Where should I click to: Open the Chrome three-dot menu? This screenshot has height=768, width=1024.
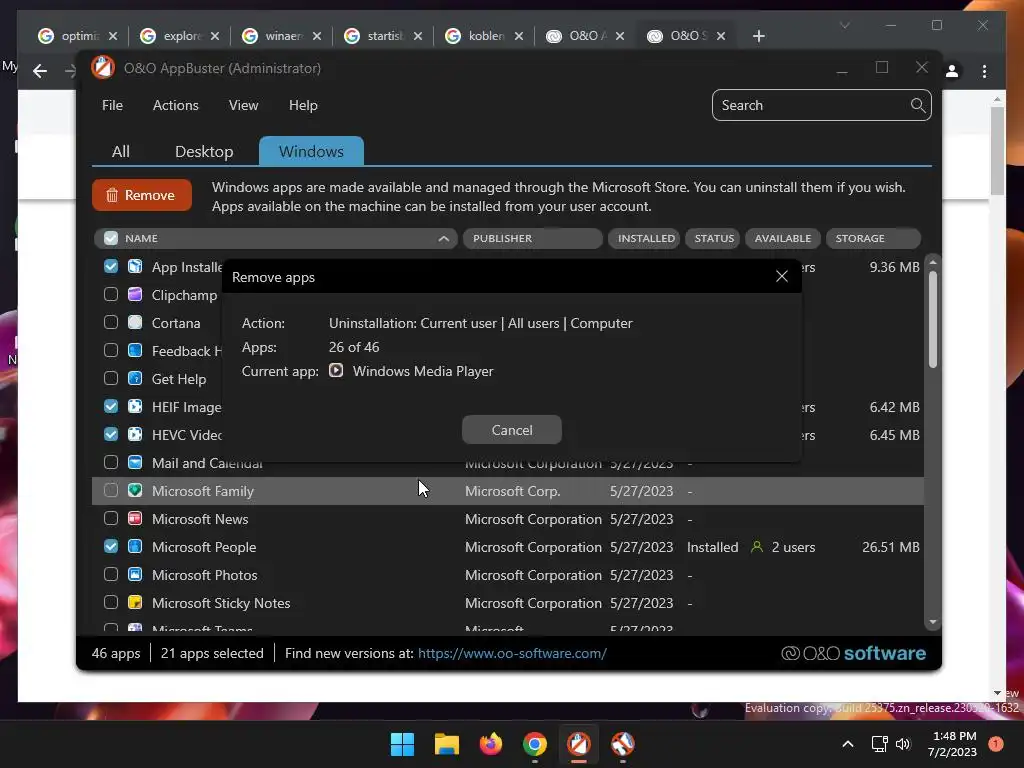(984, 71)
